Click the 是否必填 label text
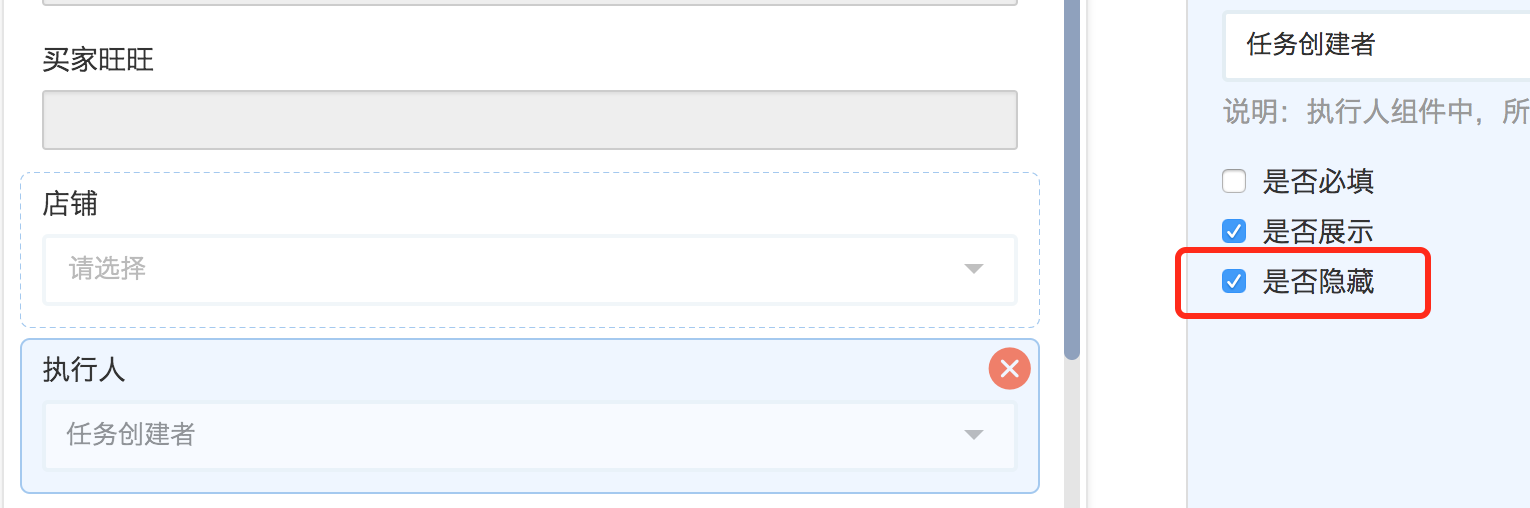 click(x=1318, y=181)
